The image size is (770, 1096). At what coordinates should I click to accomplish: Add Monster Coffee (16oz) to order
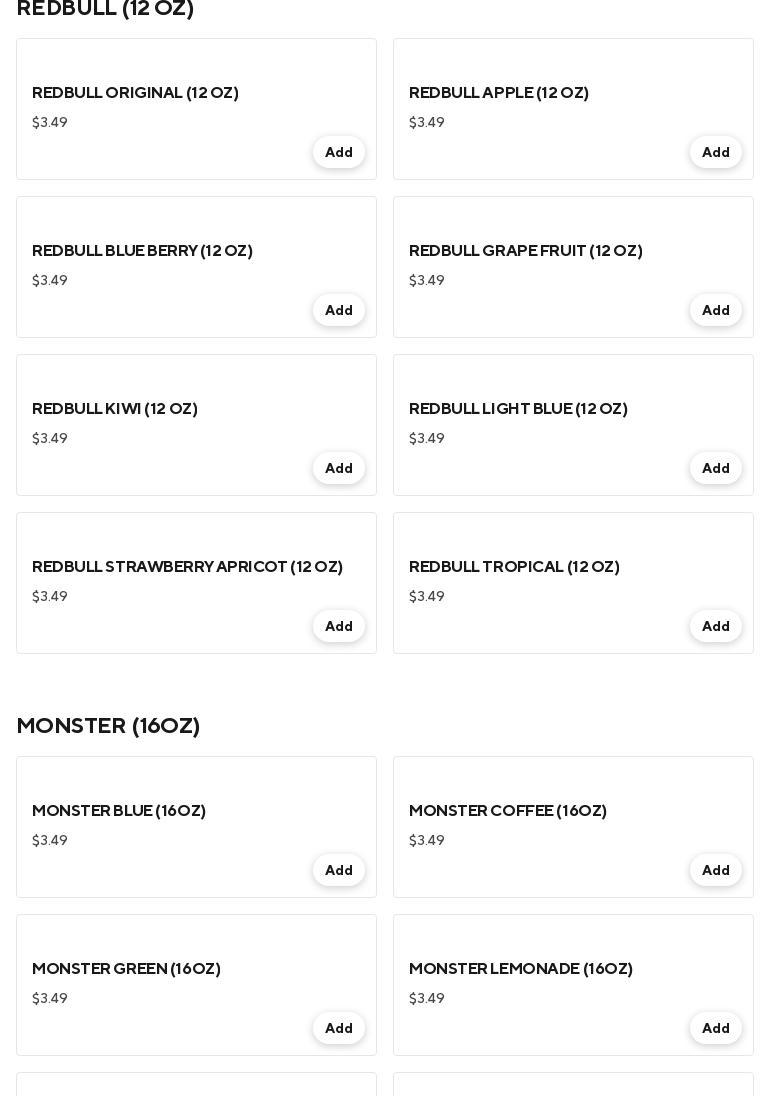(715, 870)
